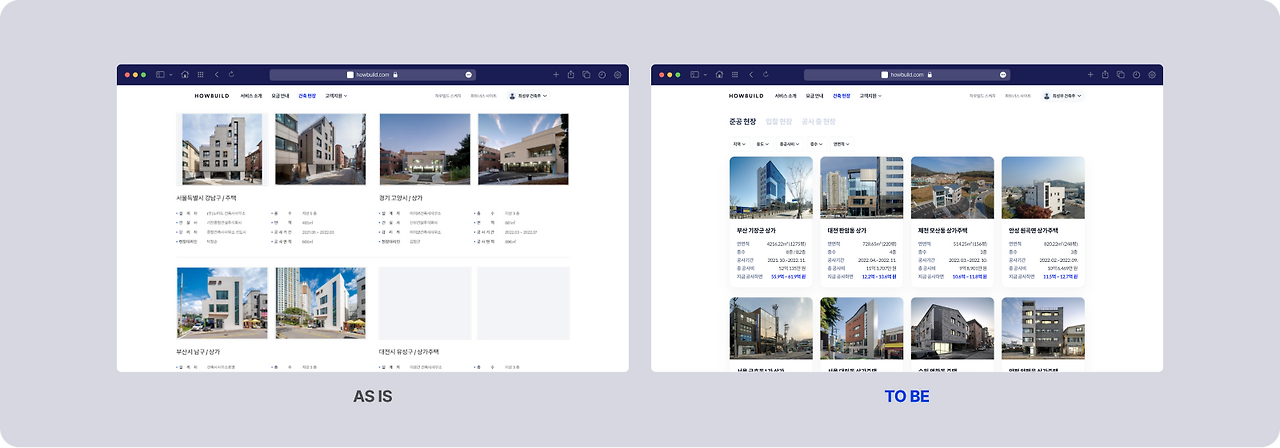The image size is (1280, 448).
Task: Click the HOWBUILD logo in the TO BE page
Action: (x=746, y=96)
